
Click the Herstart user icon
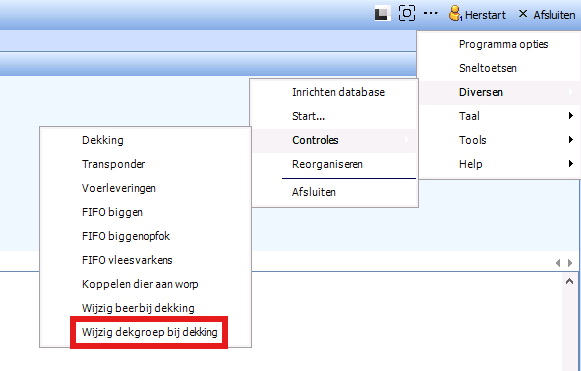[455, 14]
